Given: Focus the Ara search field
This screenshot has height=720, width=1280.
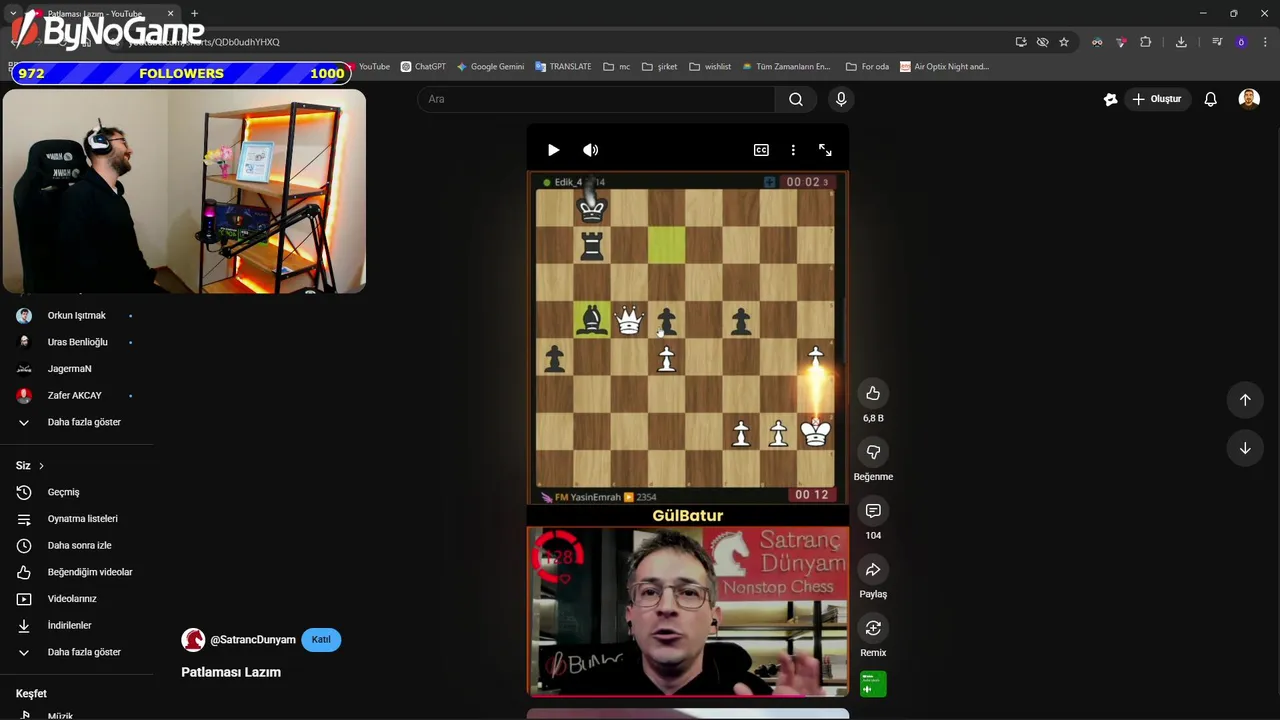Looking at the screenshot, I should tap(596, 99).
